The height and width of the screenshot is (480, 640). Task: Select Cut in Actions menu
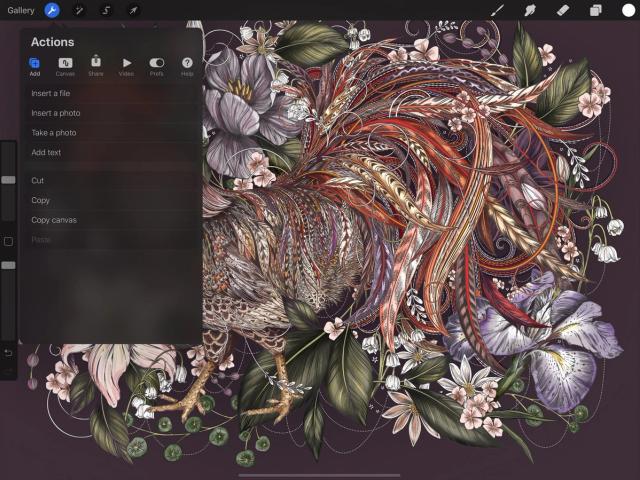coord(112,180)
